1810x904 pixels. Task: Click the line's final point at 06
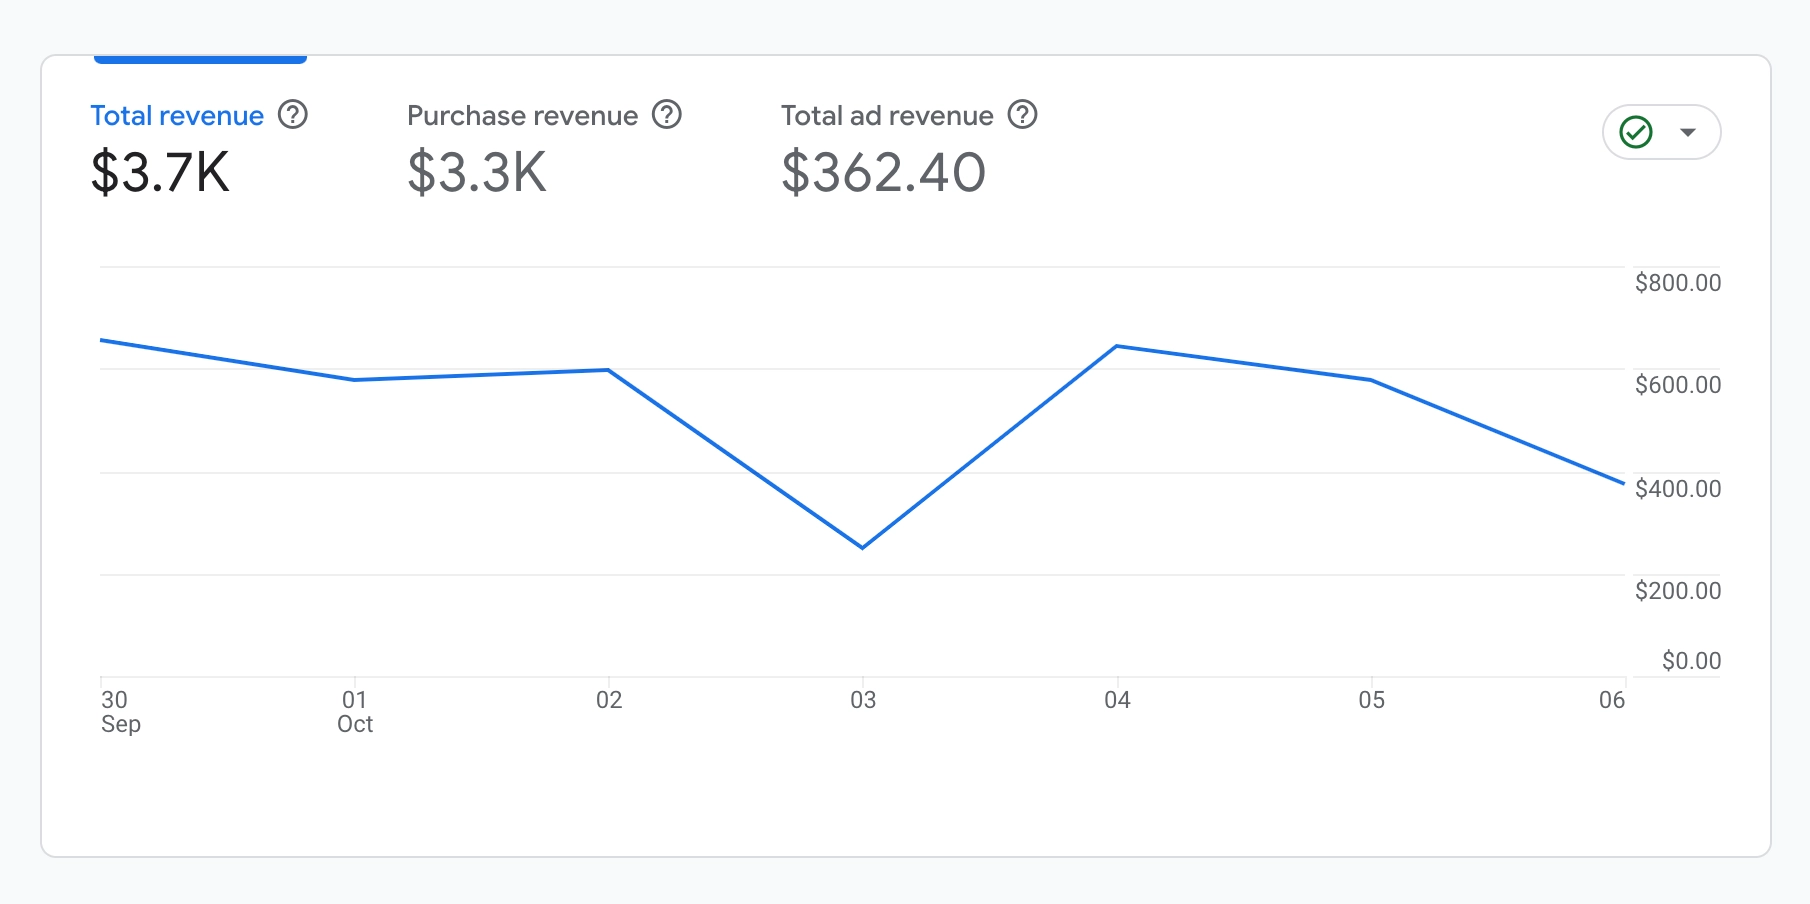1623,483
